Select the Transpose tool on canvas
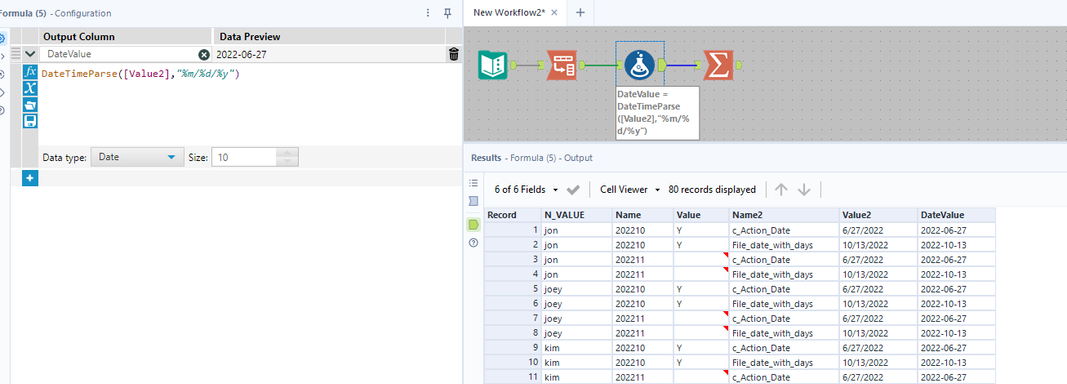The height and width of the screenshot is (384, 1067). click(562, 65)
